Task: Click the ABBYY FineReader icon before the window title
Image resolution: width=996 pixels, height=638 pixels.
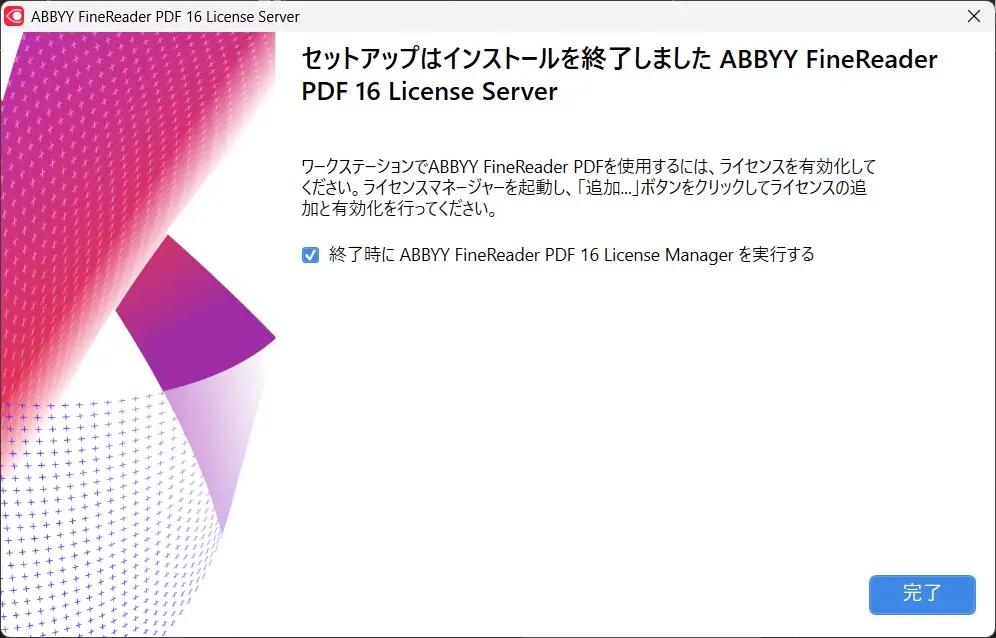Action: (x=17, y=16)
